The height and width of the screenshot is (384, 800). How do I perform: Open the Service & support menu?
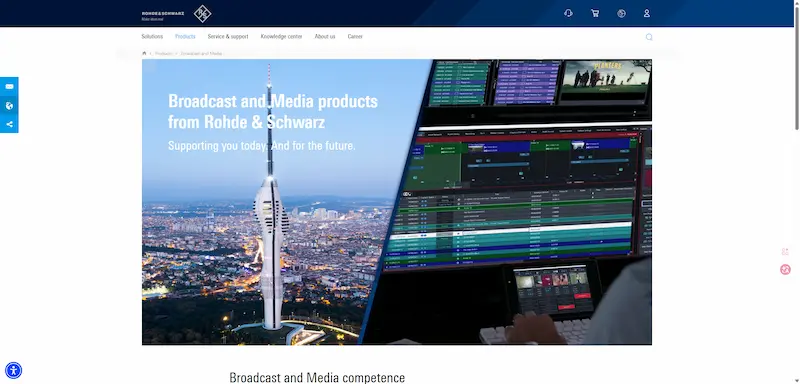(228, 37)
